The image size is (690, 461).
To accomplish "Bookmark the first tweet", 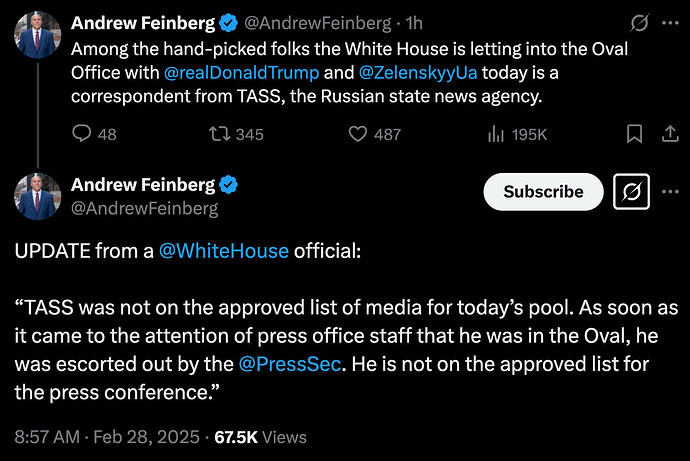I will pyautogui.click(x=634, y=134).
